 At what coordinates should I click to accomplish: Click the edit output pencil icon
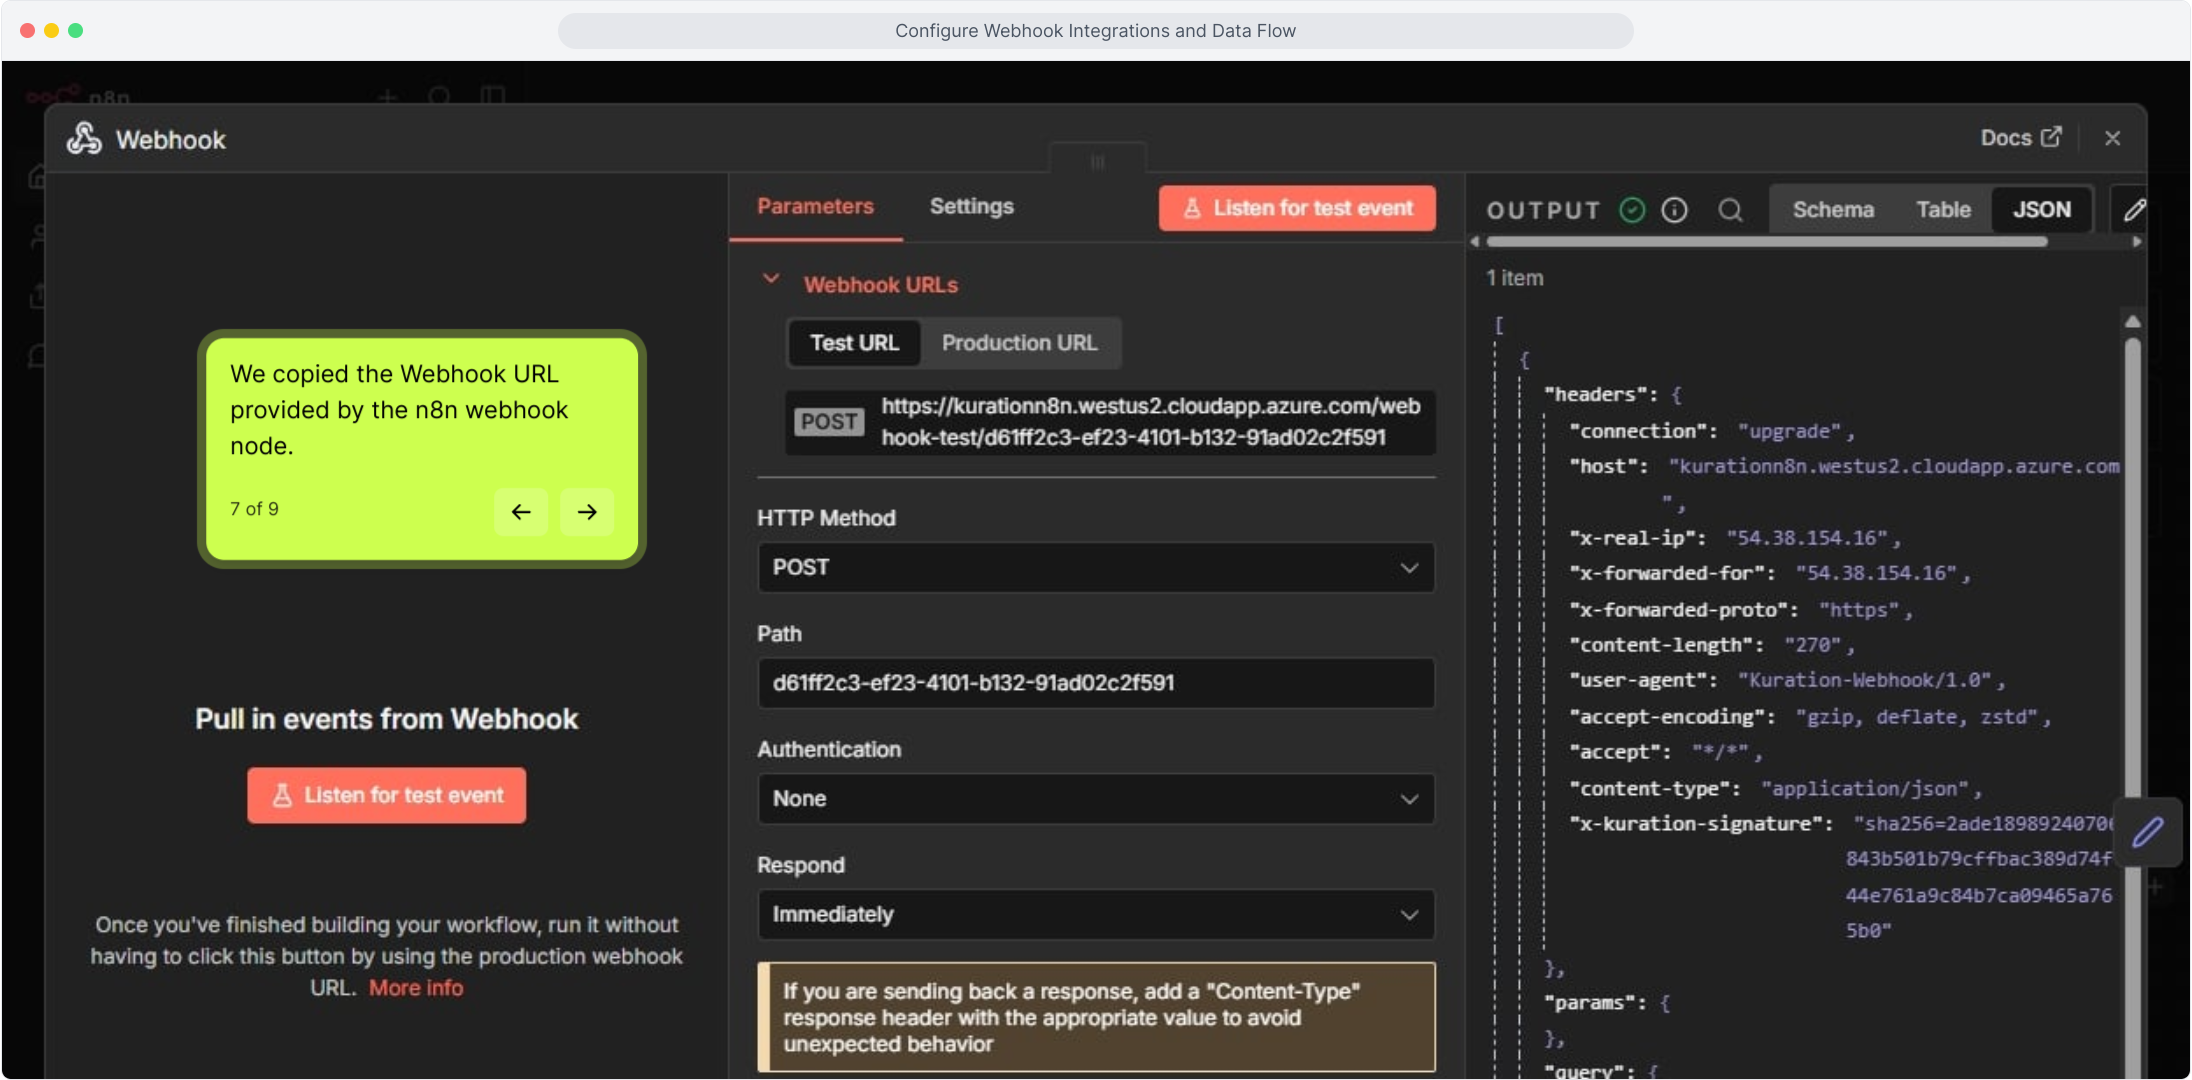[2134, 210]
